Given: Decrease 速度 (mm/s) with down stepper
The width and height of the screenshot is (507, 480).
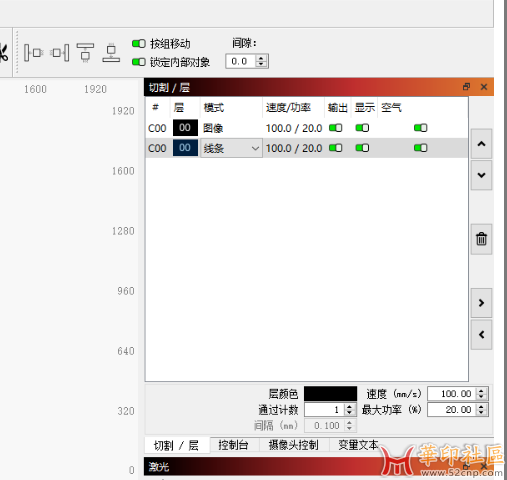Looking at the screenshot, I should pyautogui.click(x=481, y=397).
